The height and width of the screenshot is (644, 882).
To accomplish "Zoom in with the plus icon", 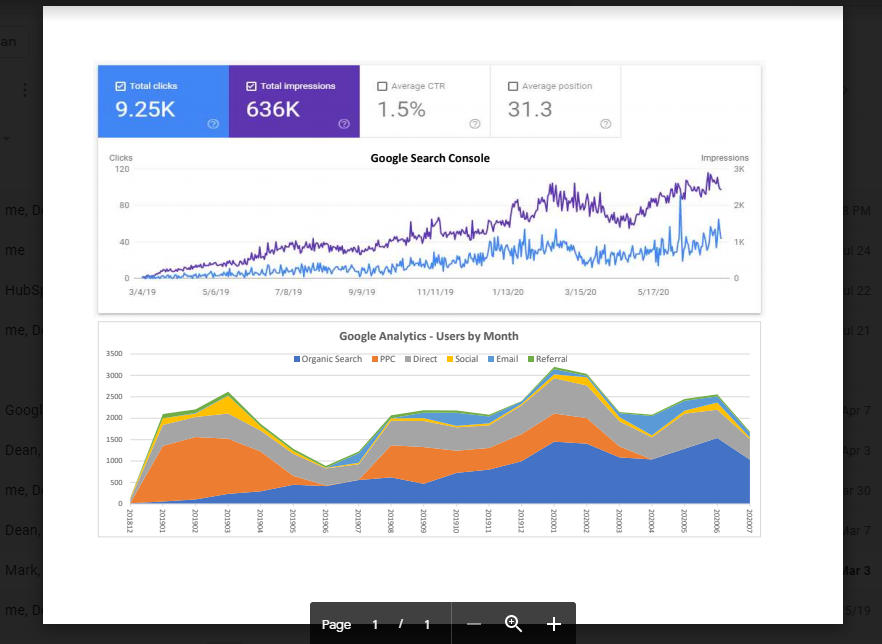I will [x=554, y=624].
